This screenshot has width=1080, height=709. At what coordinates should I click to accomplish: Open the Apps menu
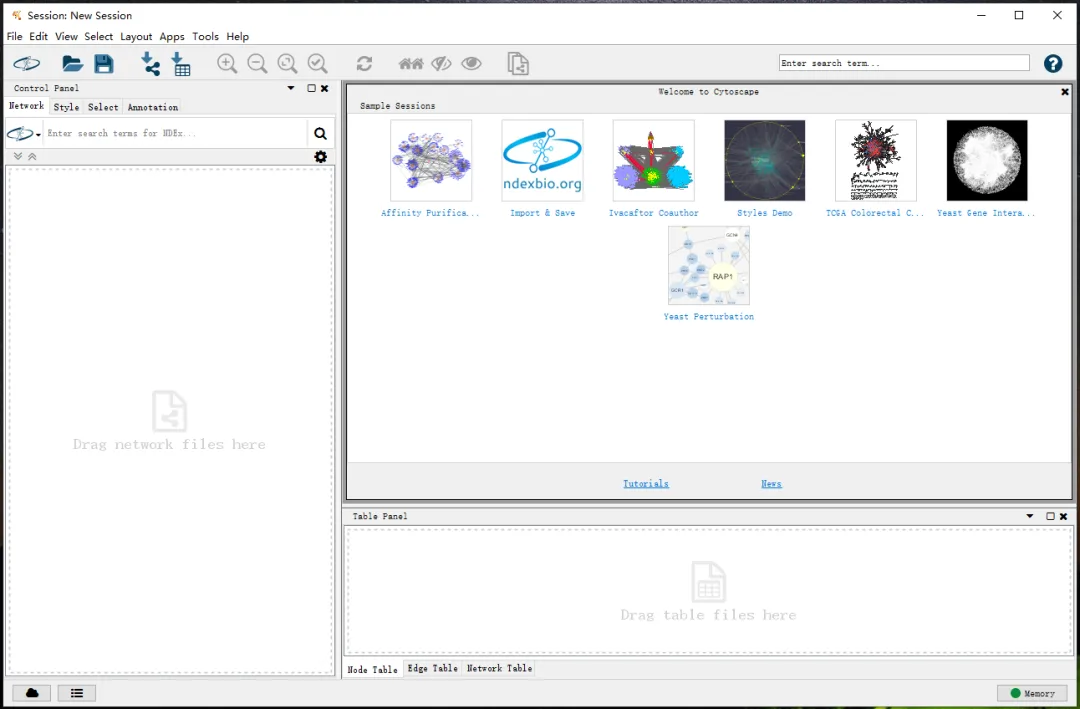tap(172, 37)
